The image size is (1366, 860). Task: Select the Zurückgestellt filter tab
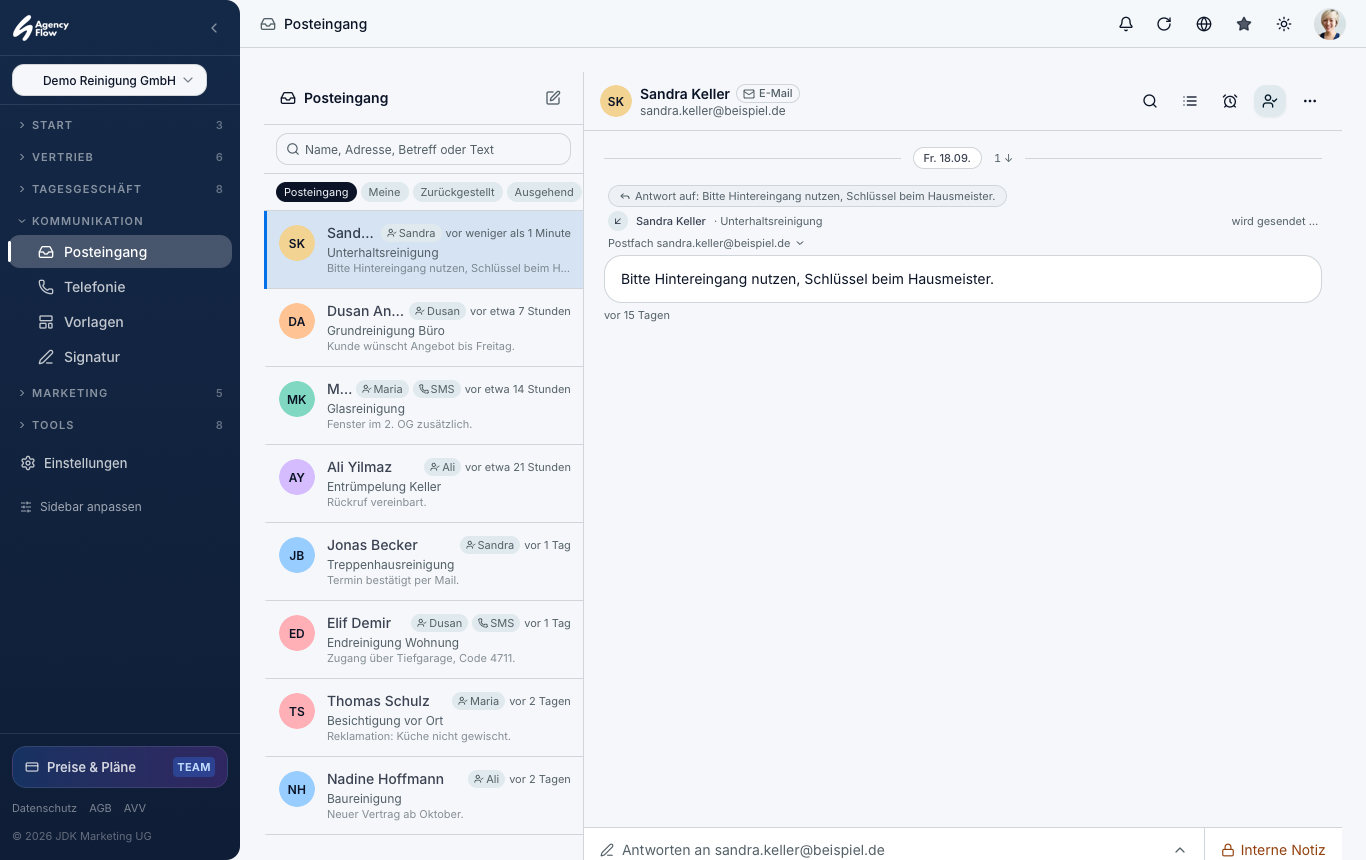[457, 192]
